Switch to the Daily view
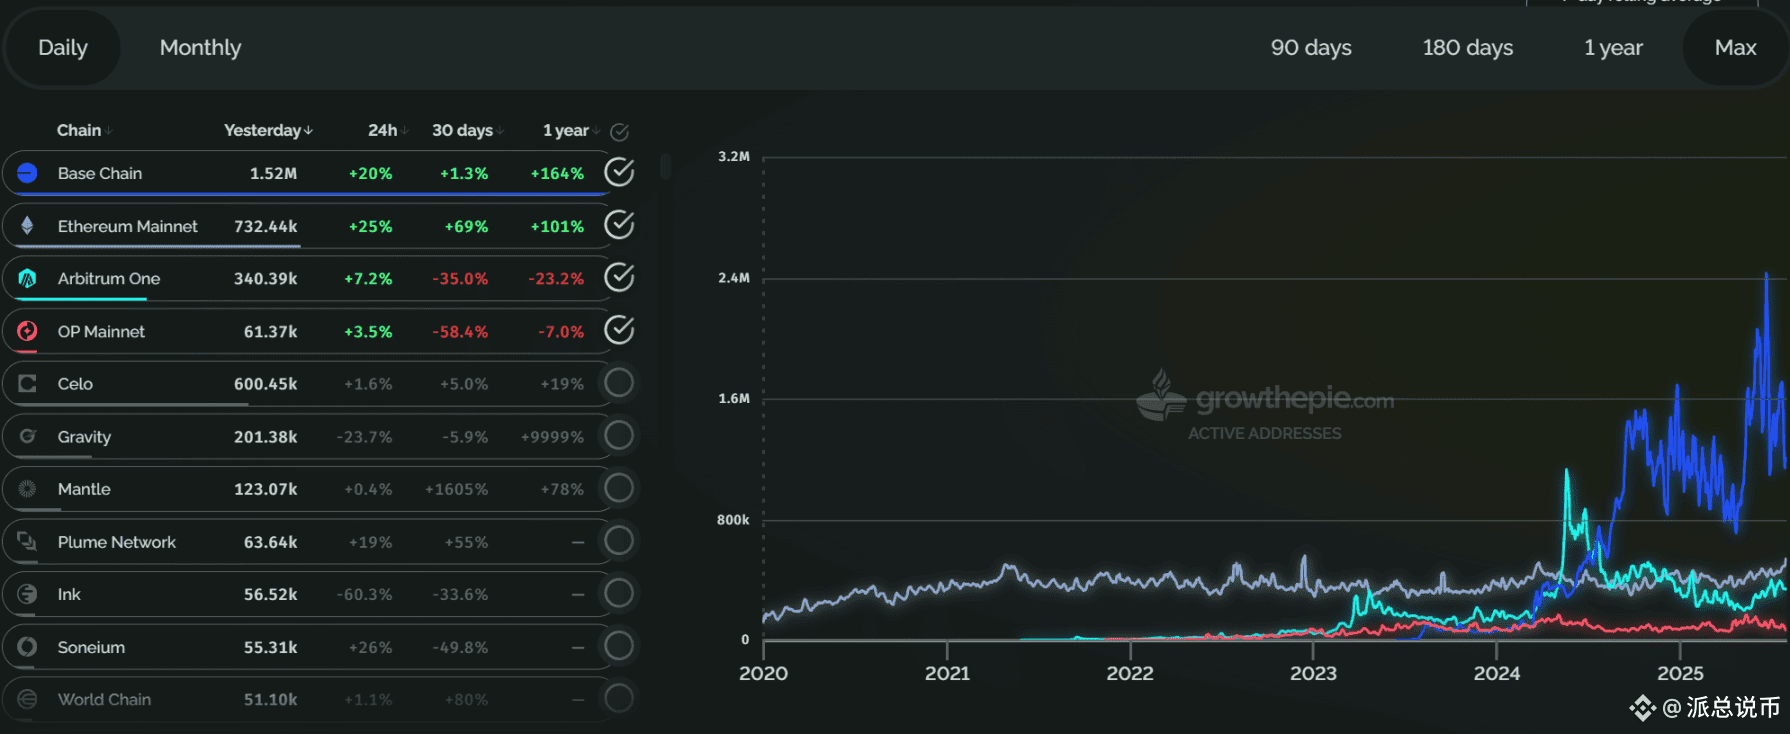1790x734 pixels. click(x=63, y=47)
